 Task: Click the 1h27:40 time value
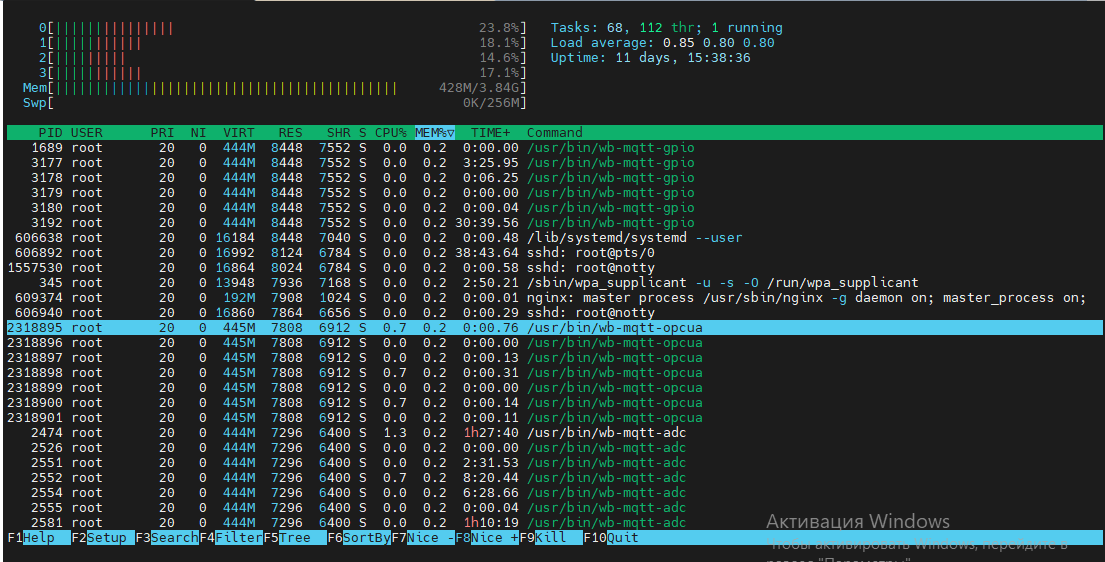[491, 432]
